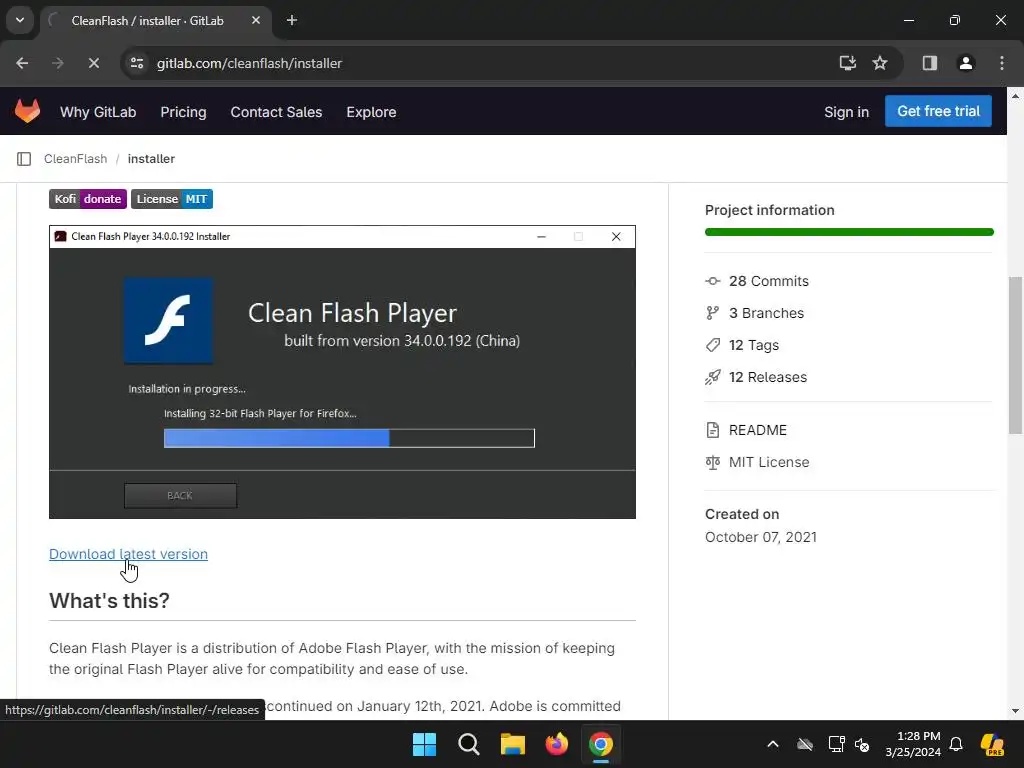The image size is (1024, 768).
Task: Click the Chrome taskbar icon
Action: tap(601, 744)
